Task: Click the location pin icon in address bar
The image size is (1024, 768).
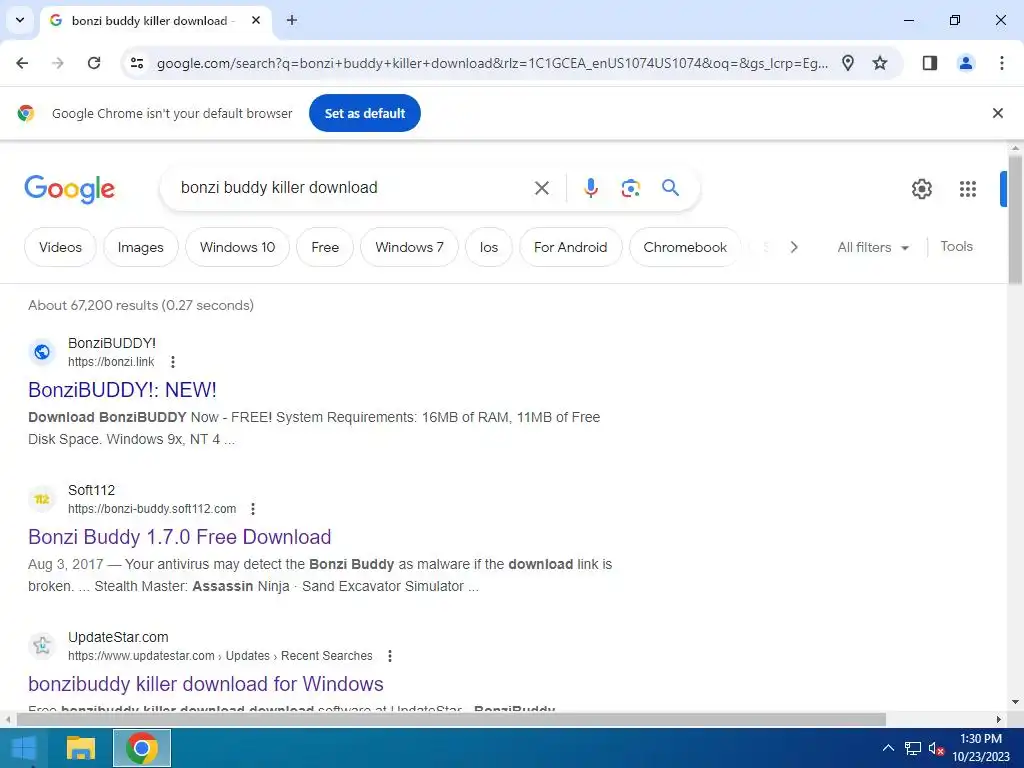Action: [x=848, y=63]
